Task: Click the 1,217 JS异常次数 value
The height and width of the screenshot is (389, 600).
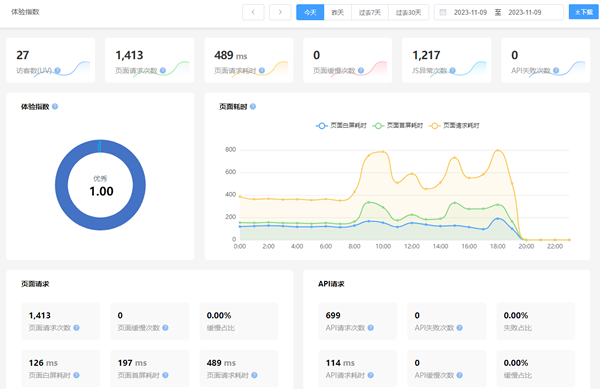Action: [426, 55]
